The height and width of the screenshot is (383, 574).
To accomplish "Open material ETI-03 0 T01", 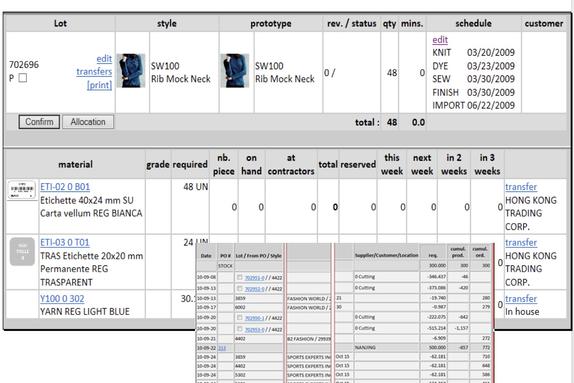I will (65, 242).
